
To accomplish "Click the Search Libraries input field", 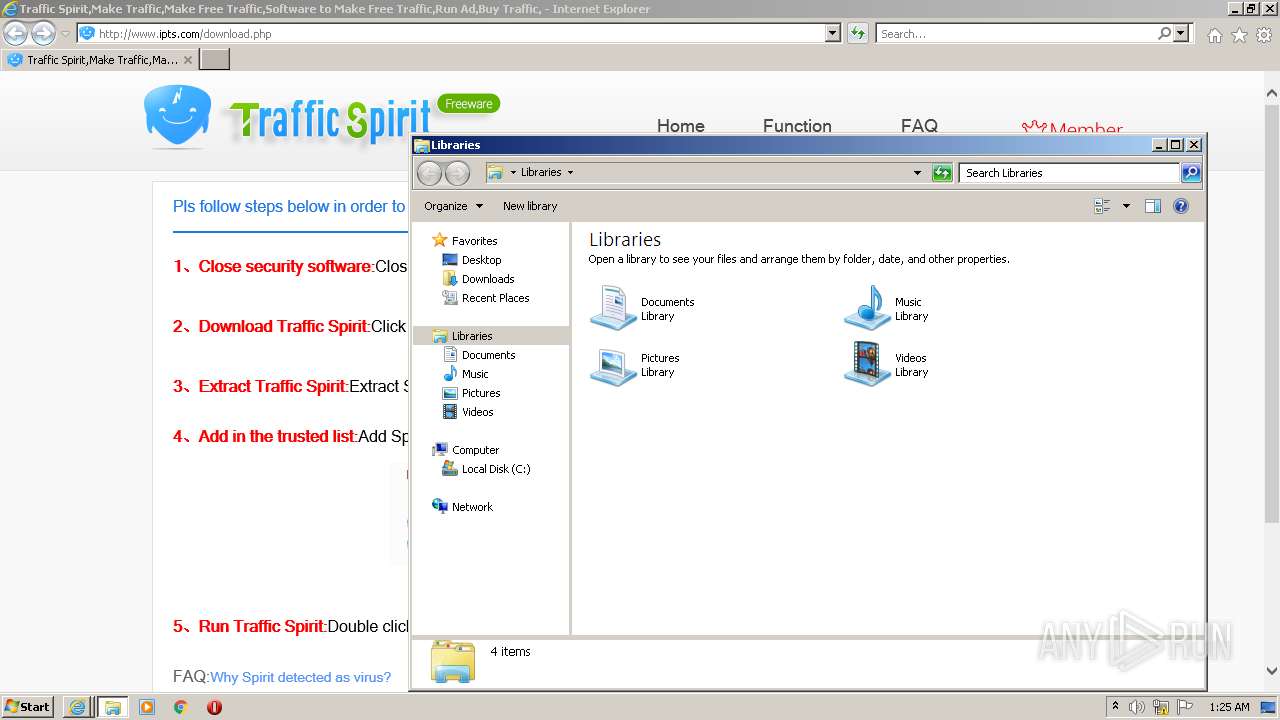I will [1069, 173].
